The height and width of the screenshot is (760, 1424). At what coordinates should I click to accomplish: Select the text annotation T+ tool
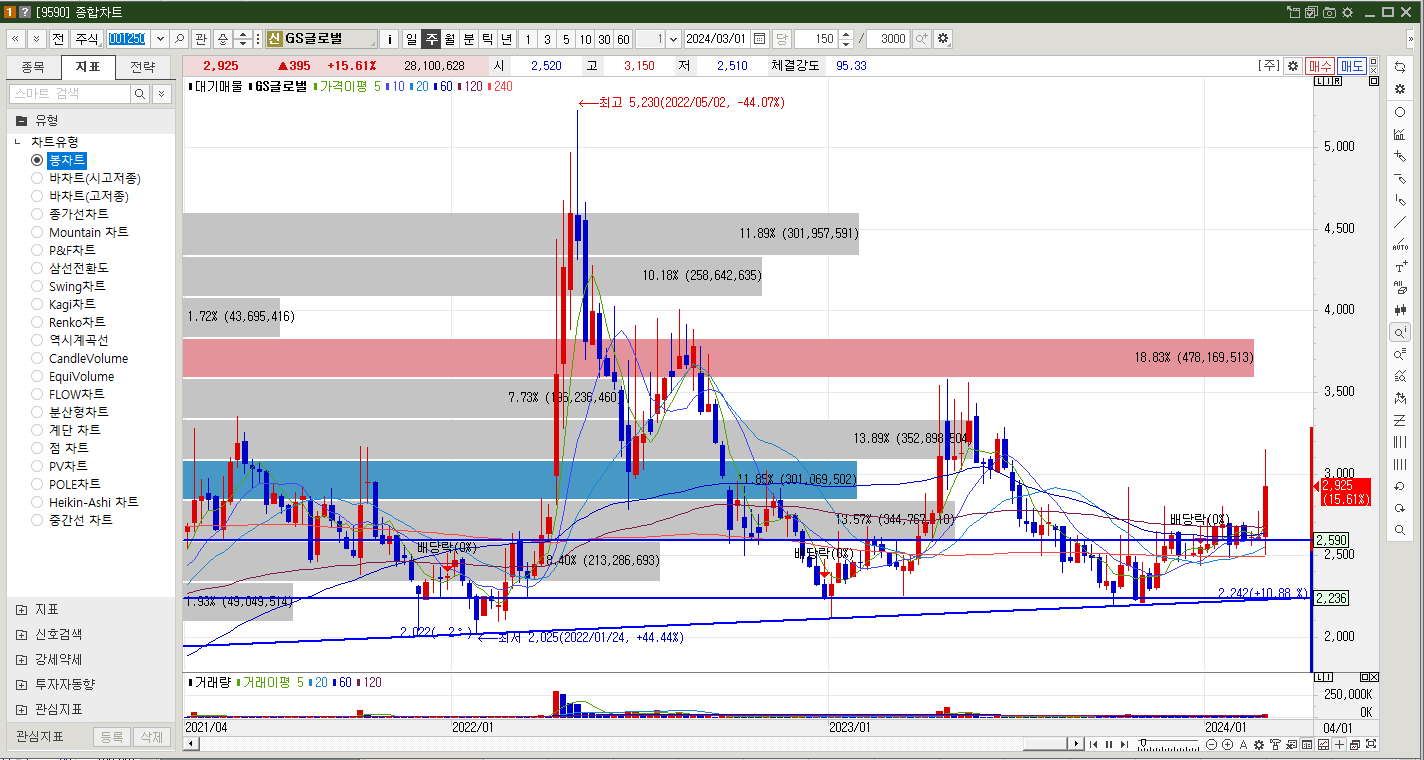(x=1400, y=267)
